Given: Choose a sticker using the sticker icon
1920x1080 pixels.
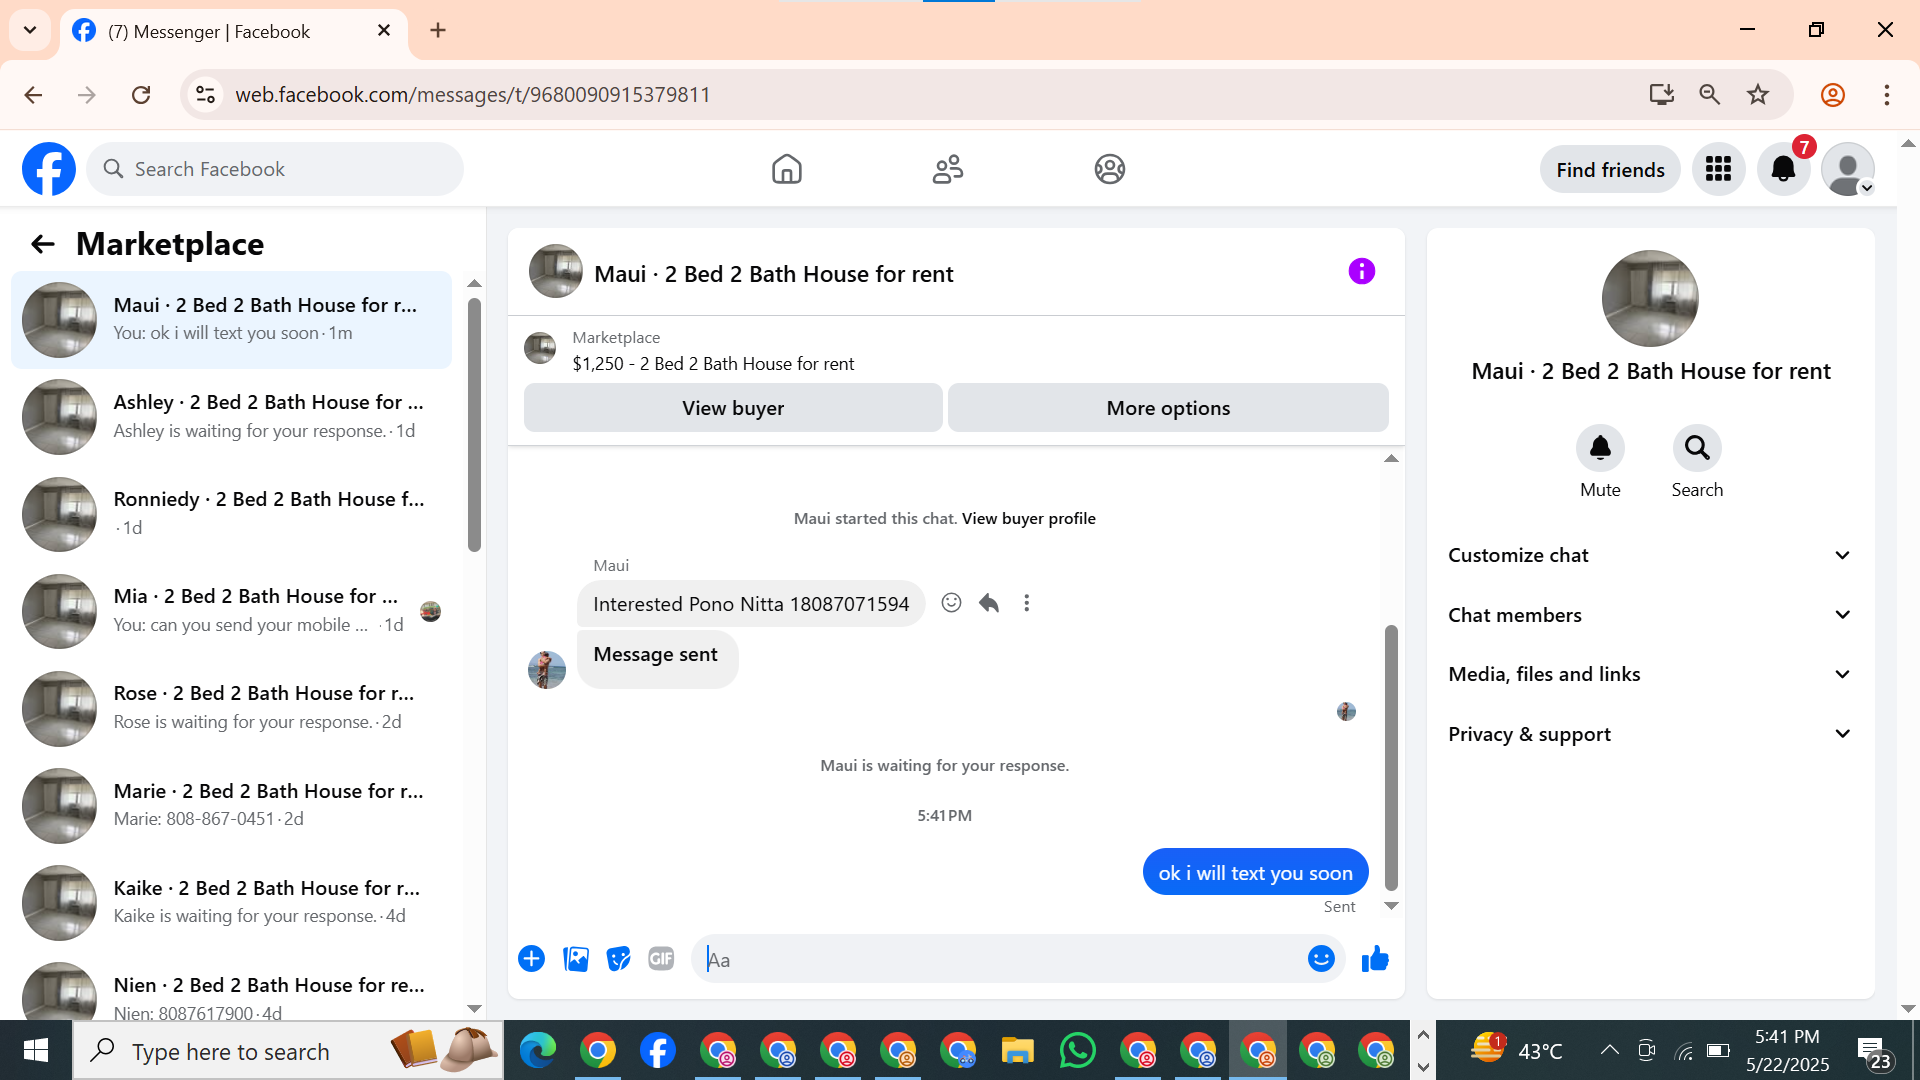Looking at the screenshot, I should coord(619,959).
